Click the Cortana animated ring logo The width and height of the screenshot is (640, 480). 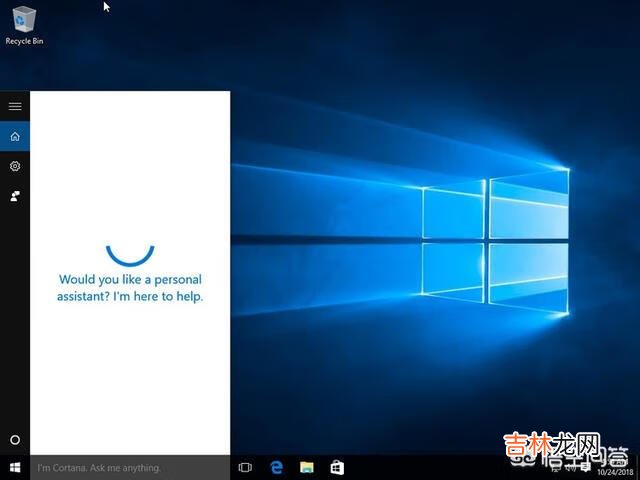(130, 250)
